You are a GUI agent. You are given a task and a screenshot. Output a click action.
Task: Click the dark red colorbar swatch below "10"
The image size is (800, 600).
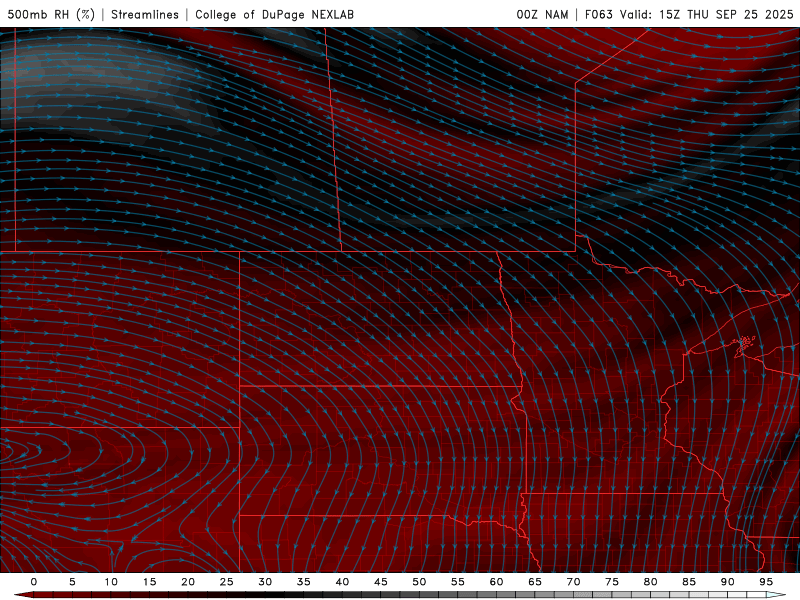pos(120,595)
